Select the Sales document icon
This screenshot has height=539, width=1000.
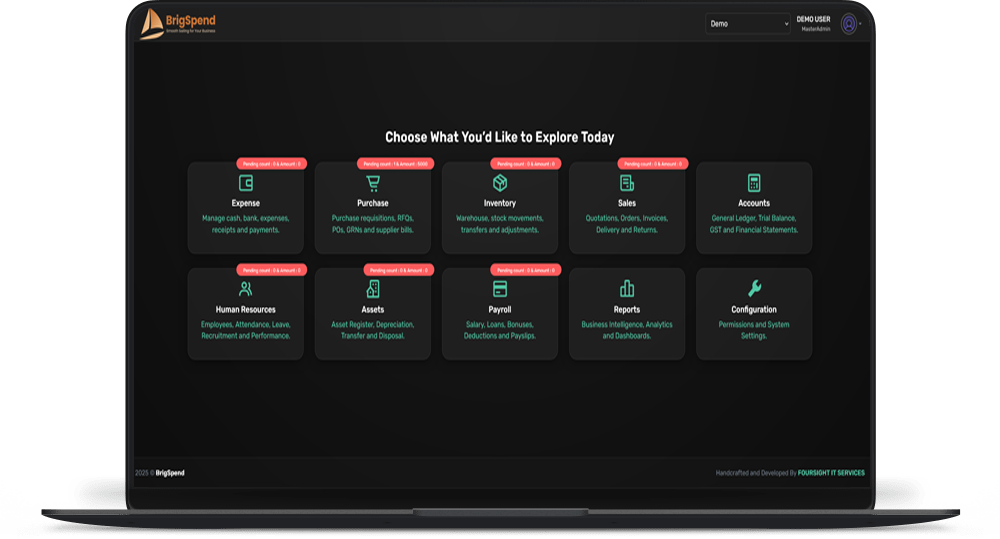(x=626, y=183)
